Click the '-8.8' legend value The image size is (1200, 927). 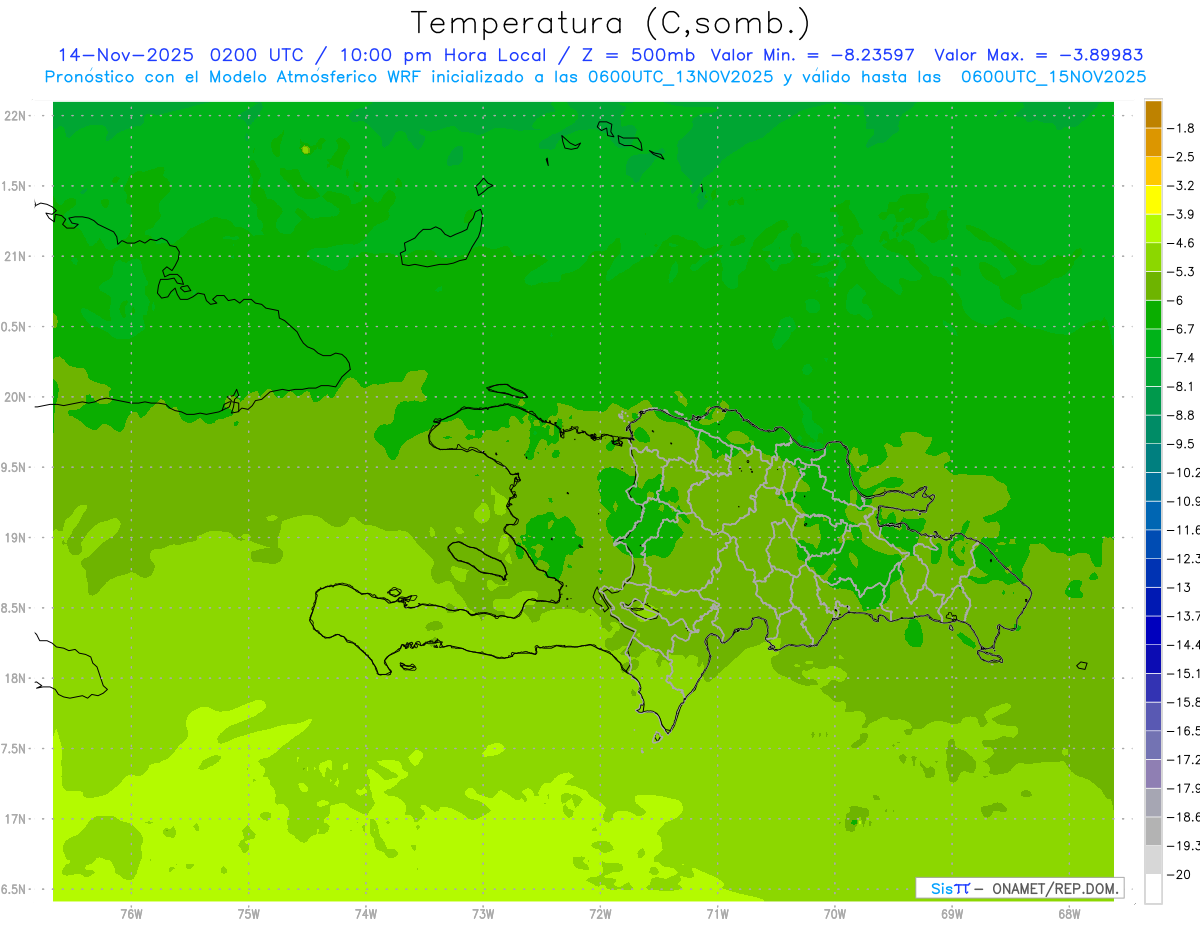pyautogui.click(x=1181, y=415)
